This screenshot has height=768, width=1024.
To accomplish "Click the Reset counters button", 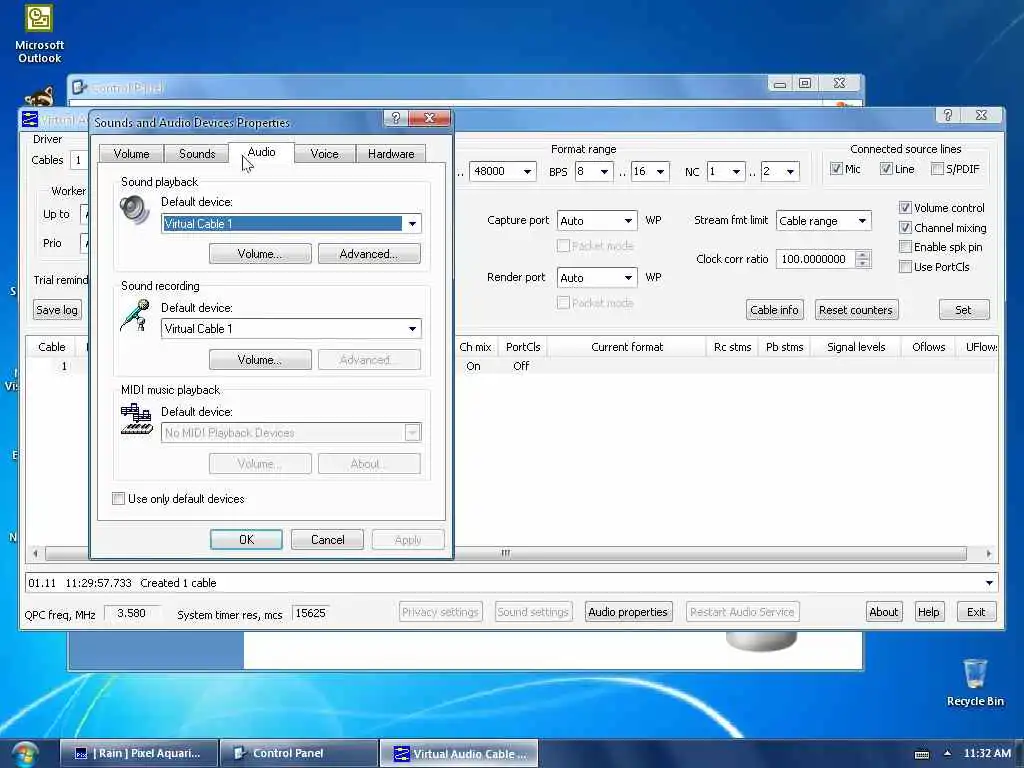I will pos(856,310).
